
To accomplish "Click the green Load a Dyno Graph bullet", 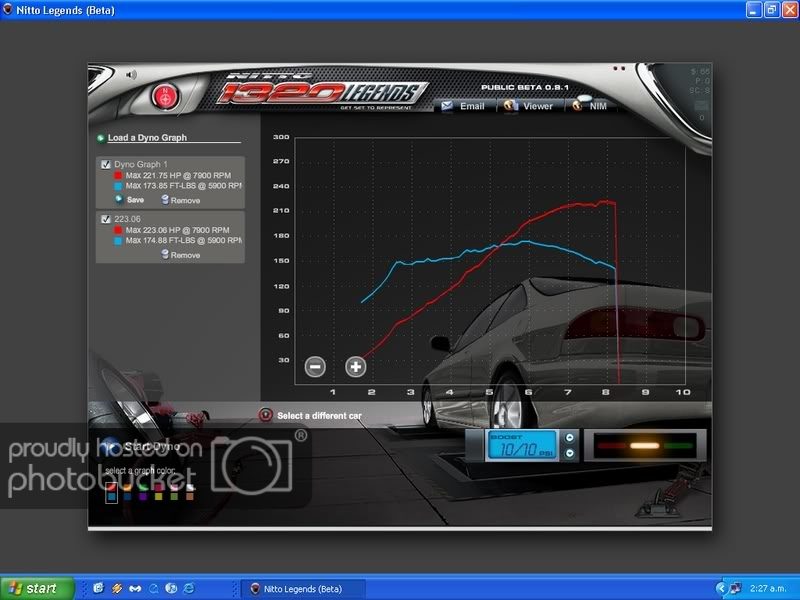I will click(101, 138).
